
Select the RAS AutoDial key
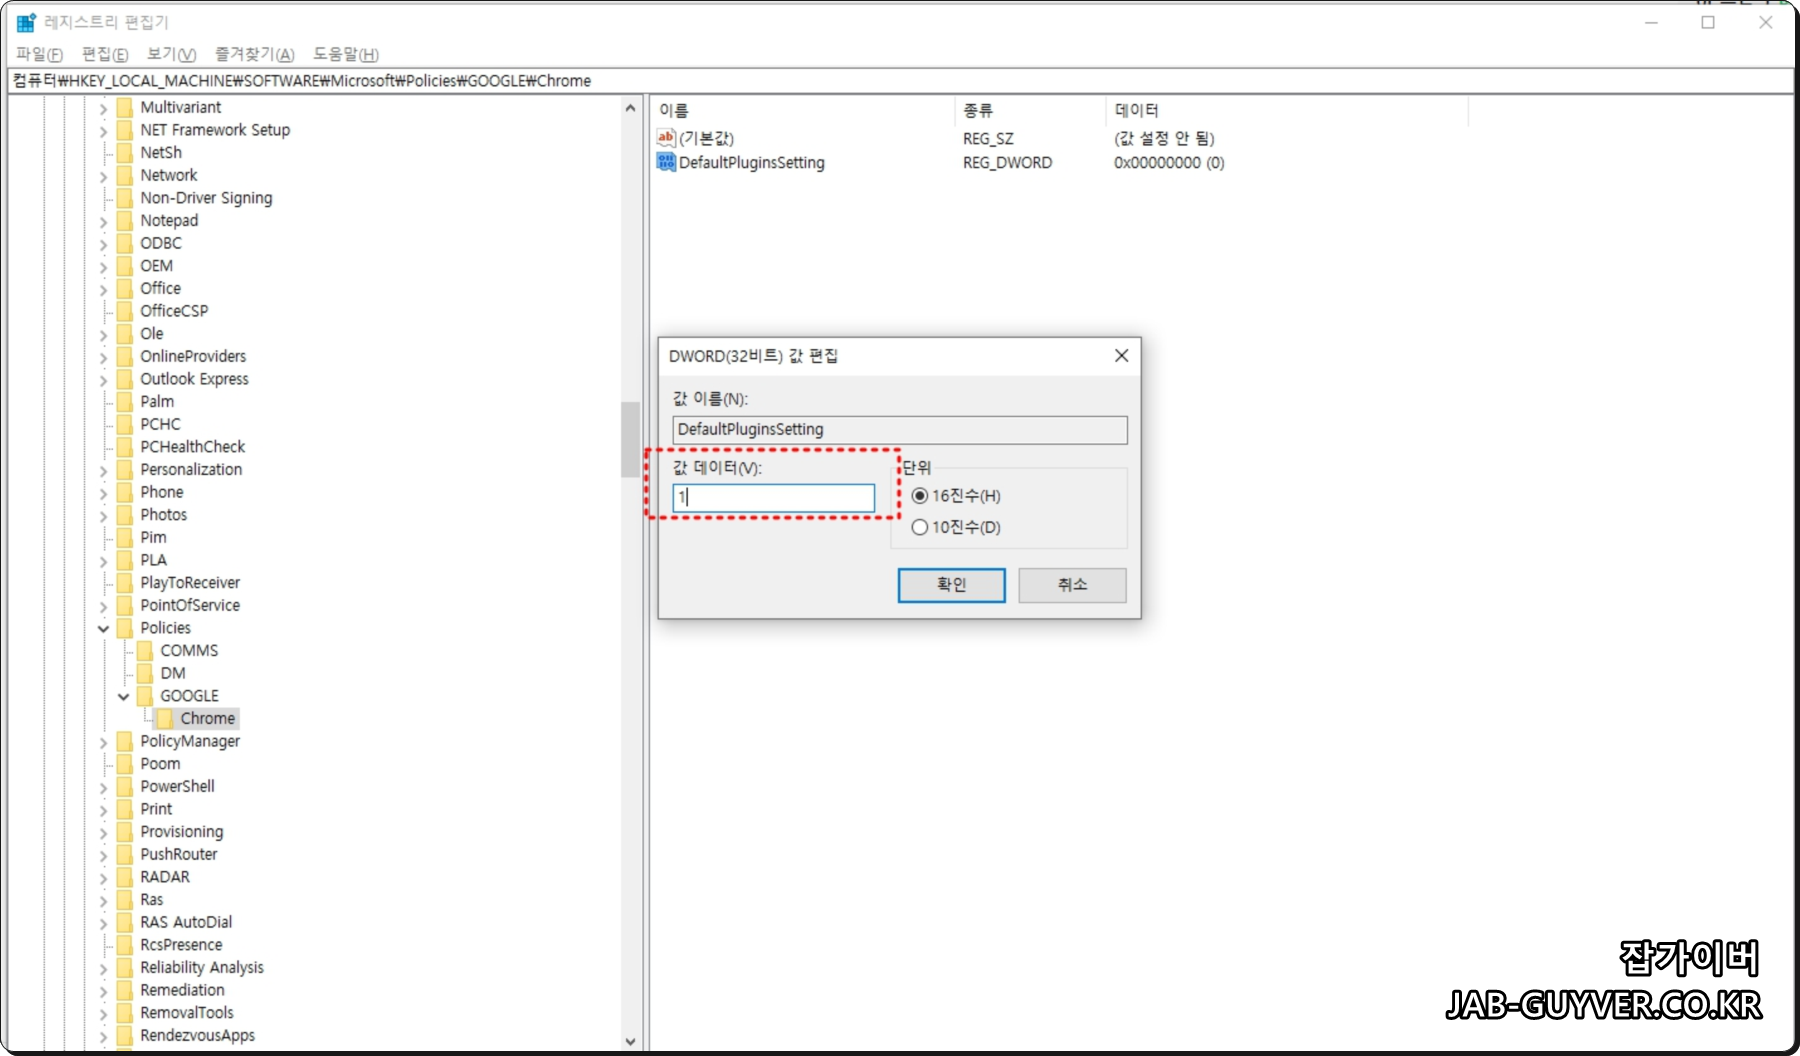(x=186, y=922)
